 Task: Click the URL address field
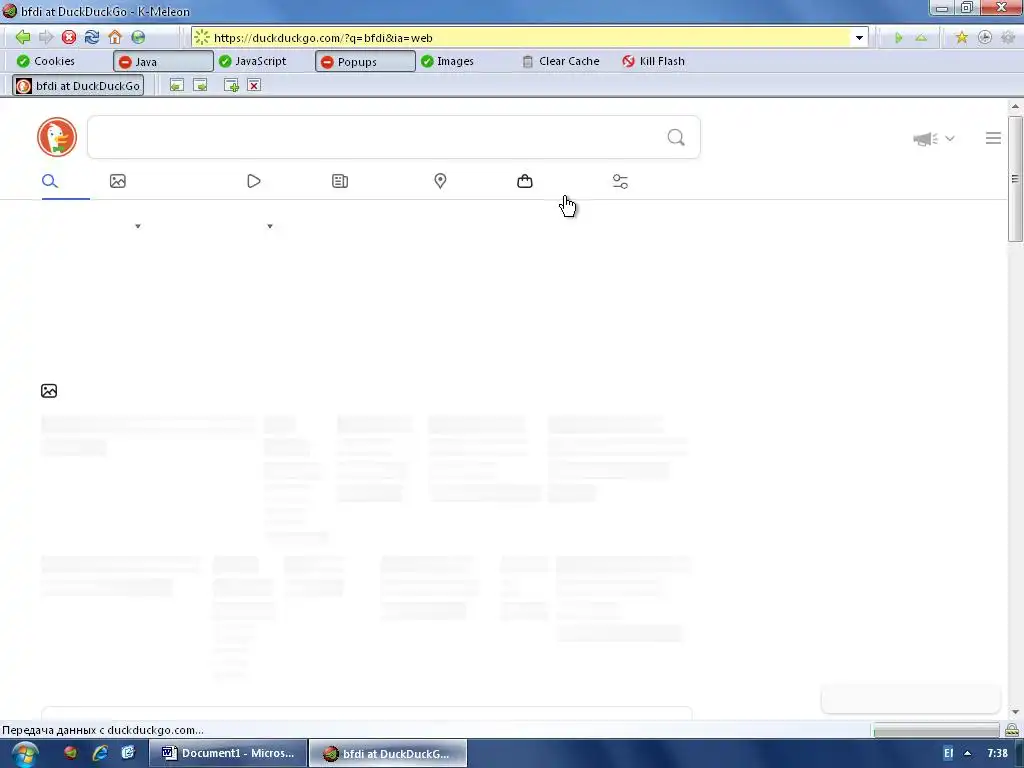(529, 38)
